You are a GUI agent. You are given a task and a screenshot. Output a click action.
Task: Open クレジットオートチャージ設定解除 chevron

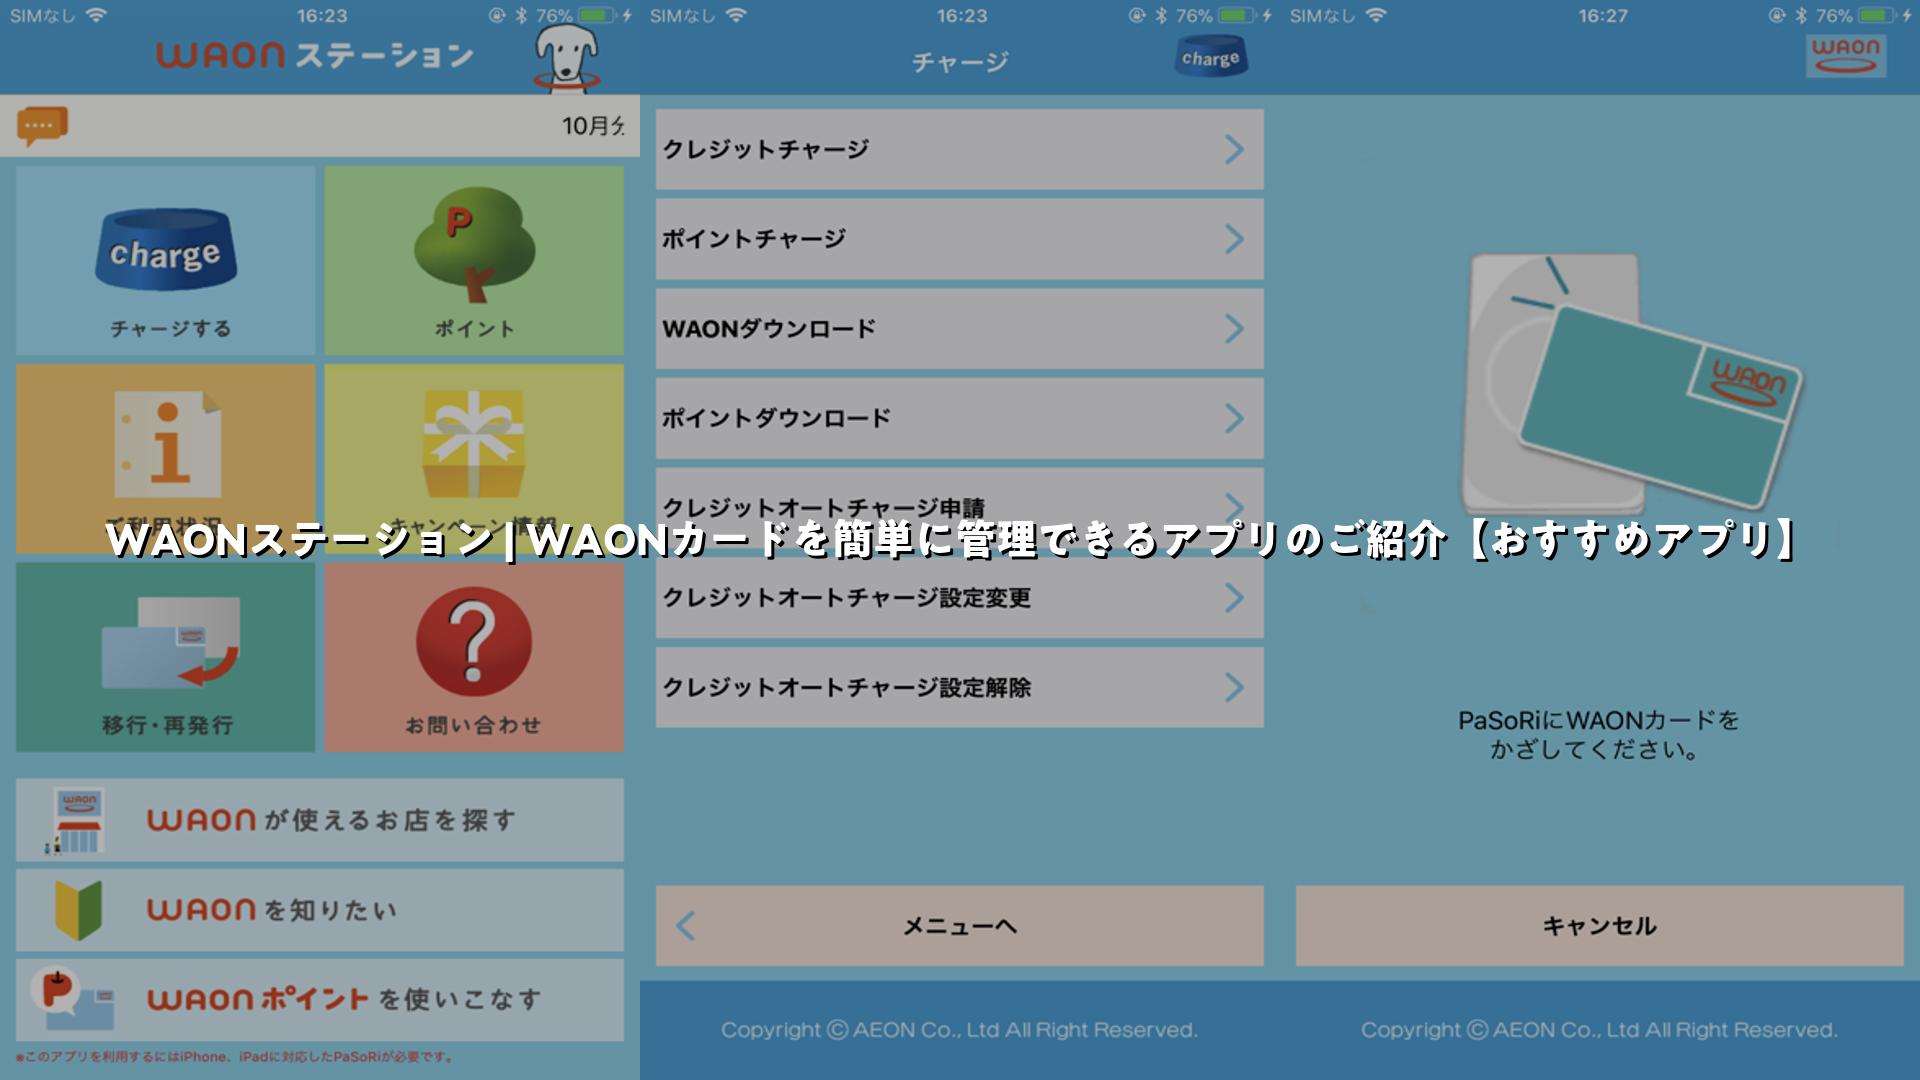click(1235, 687)
